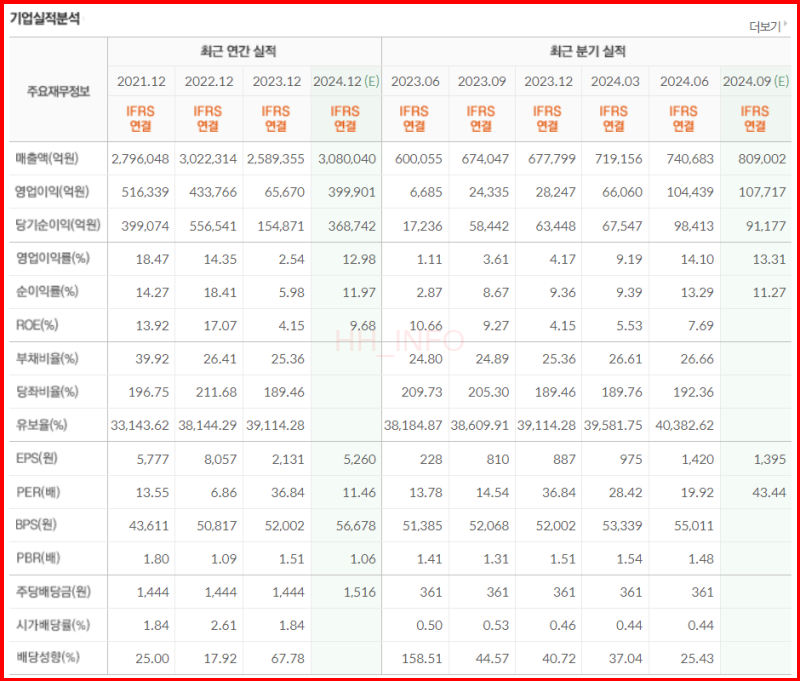
Task: Click the dividend value 1,516
Action: [360, 593]
